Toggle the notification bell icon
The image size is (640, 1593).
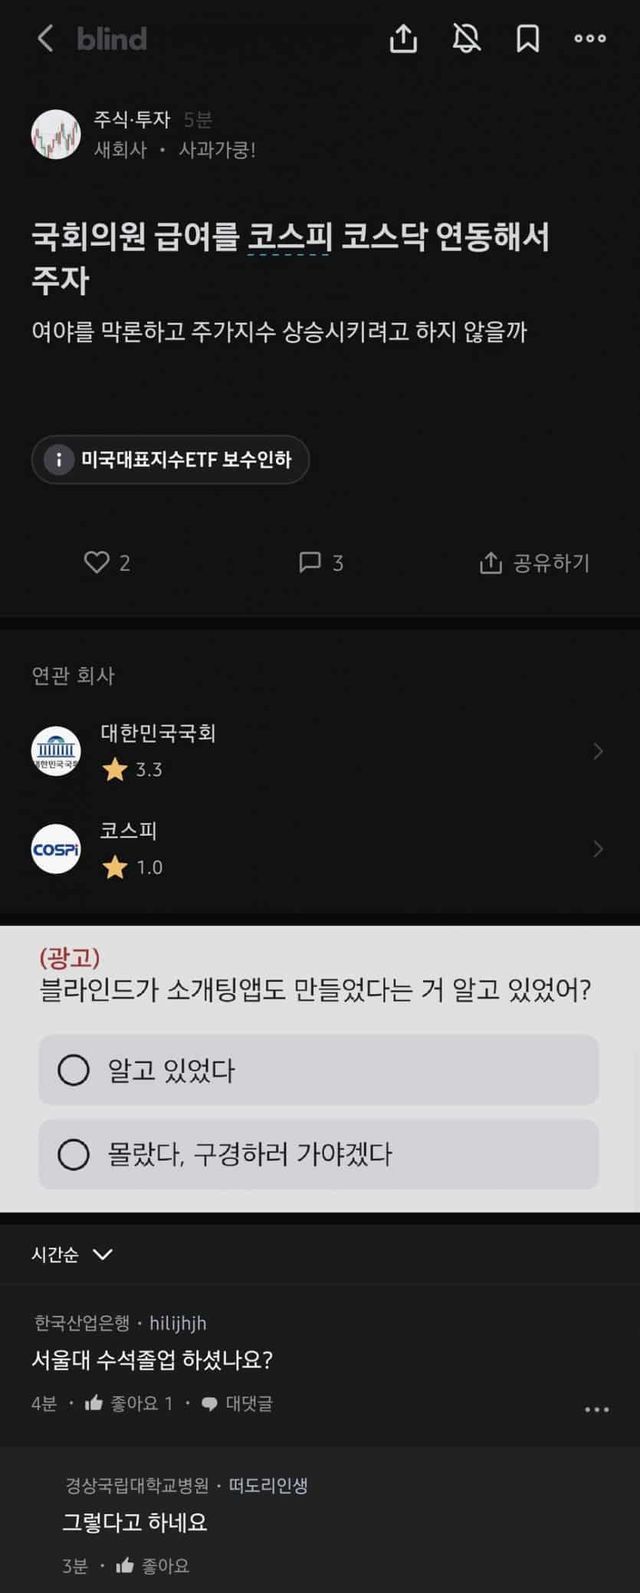(466, 39)
